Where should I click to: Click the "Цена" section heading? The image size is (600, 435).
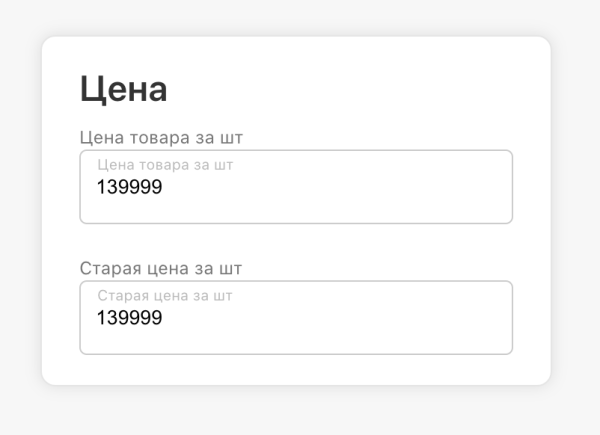tap(123, 89)
